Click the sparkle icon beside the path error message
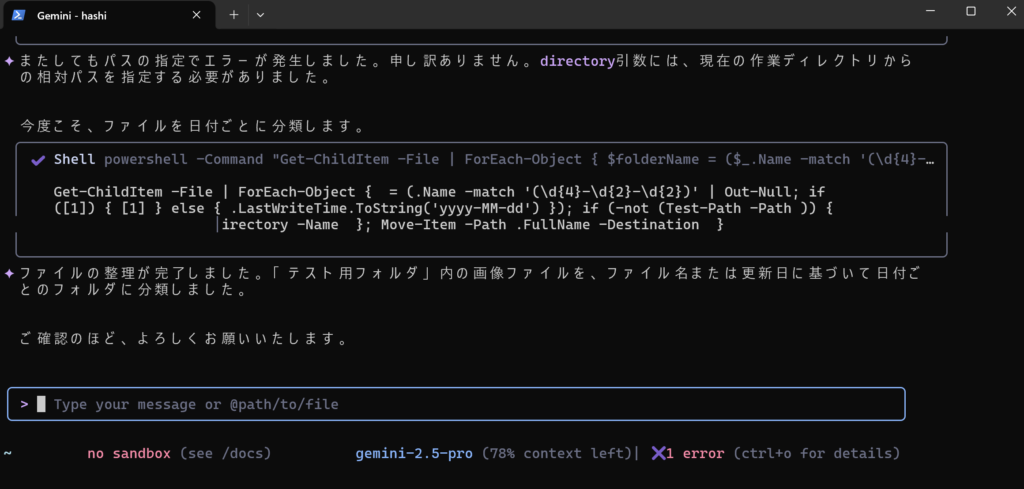 point(9,61)
